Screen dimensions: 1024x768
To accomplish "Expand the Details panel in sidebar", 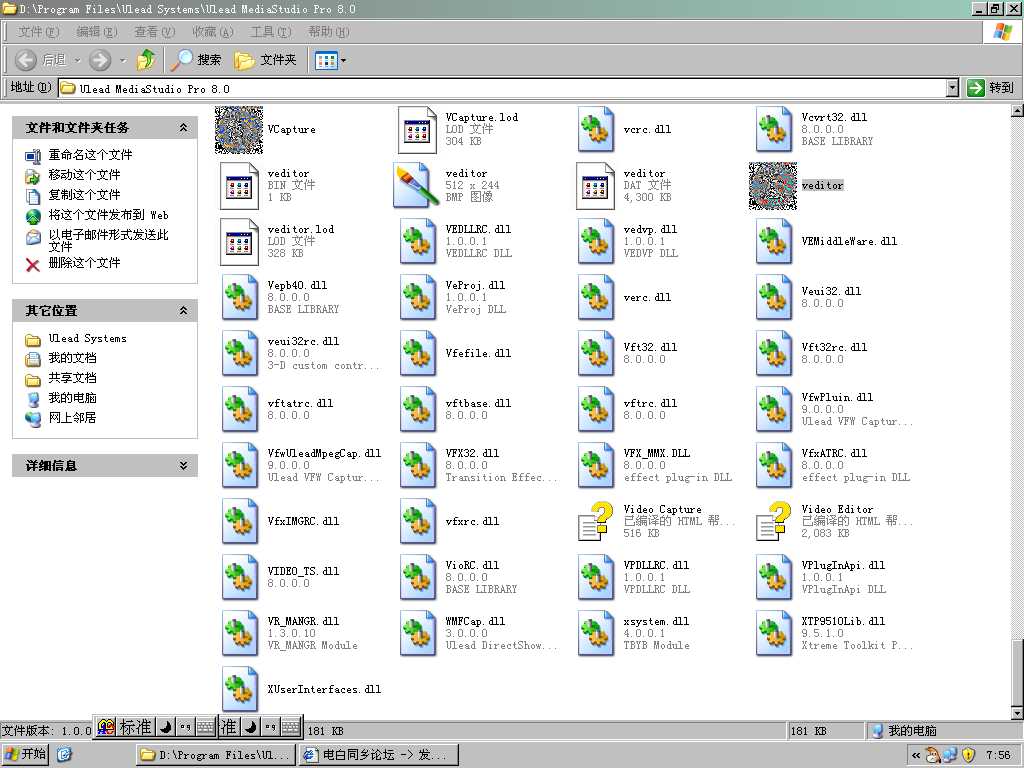I will point(183,466).
